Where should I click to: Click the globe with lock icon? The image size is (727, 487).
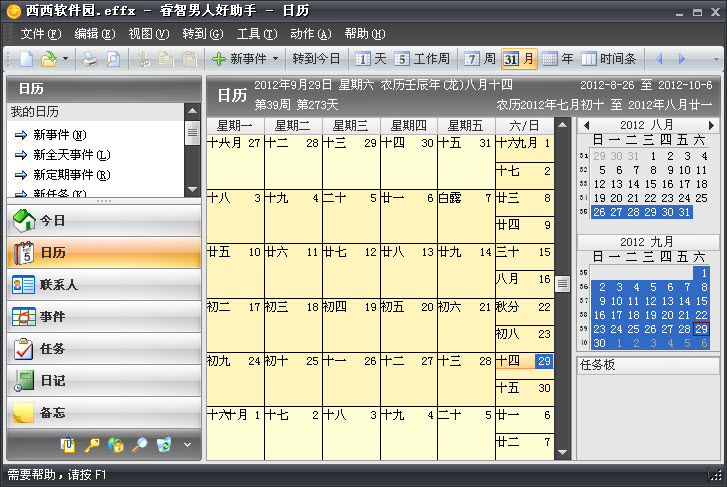pos(116,445)
